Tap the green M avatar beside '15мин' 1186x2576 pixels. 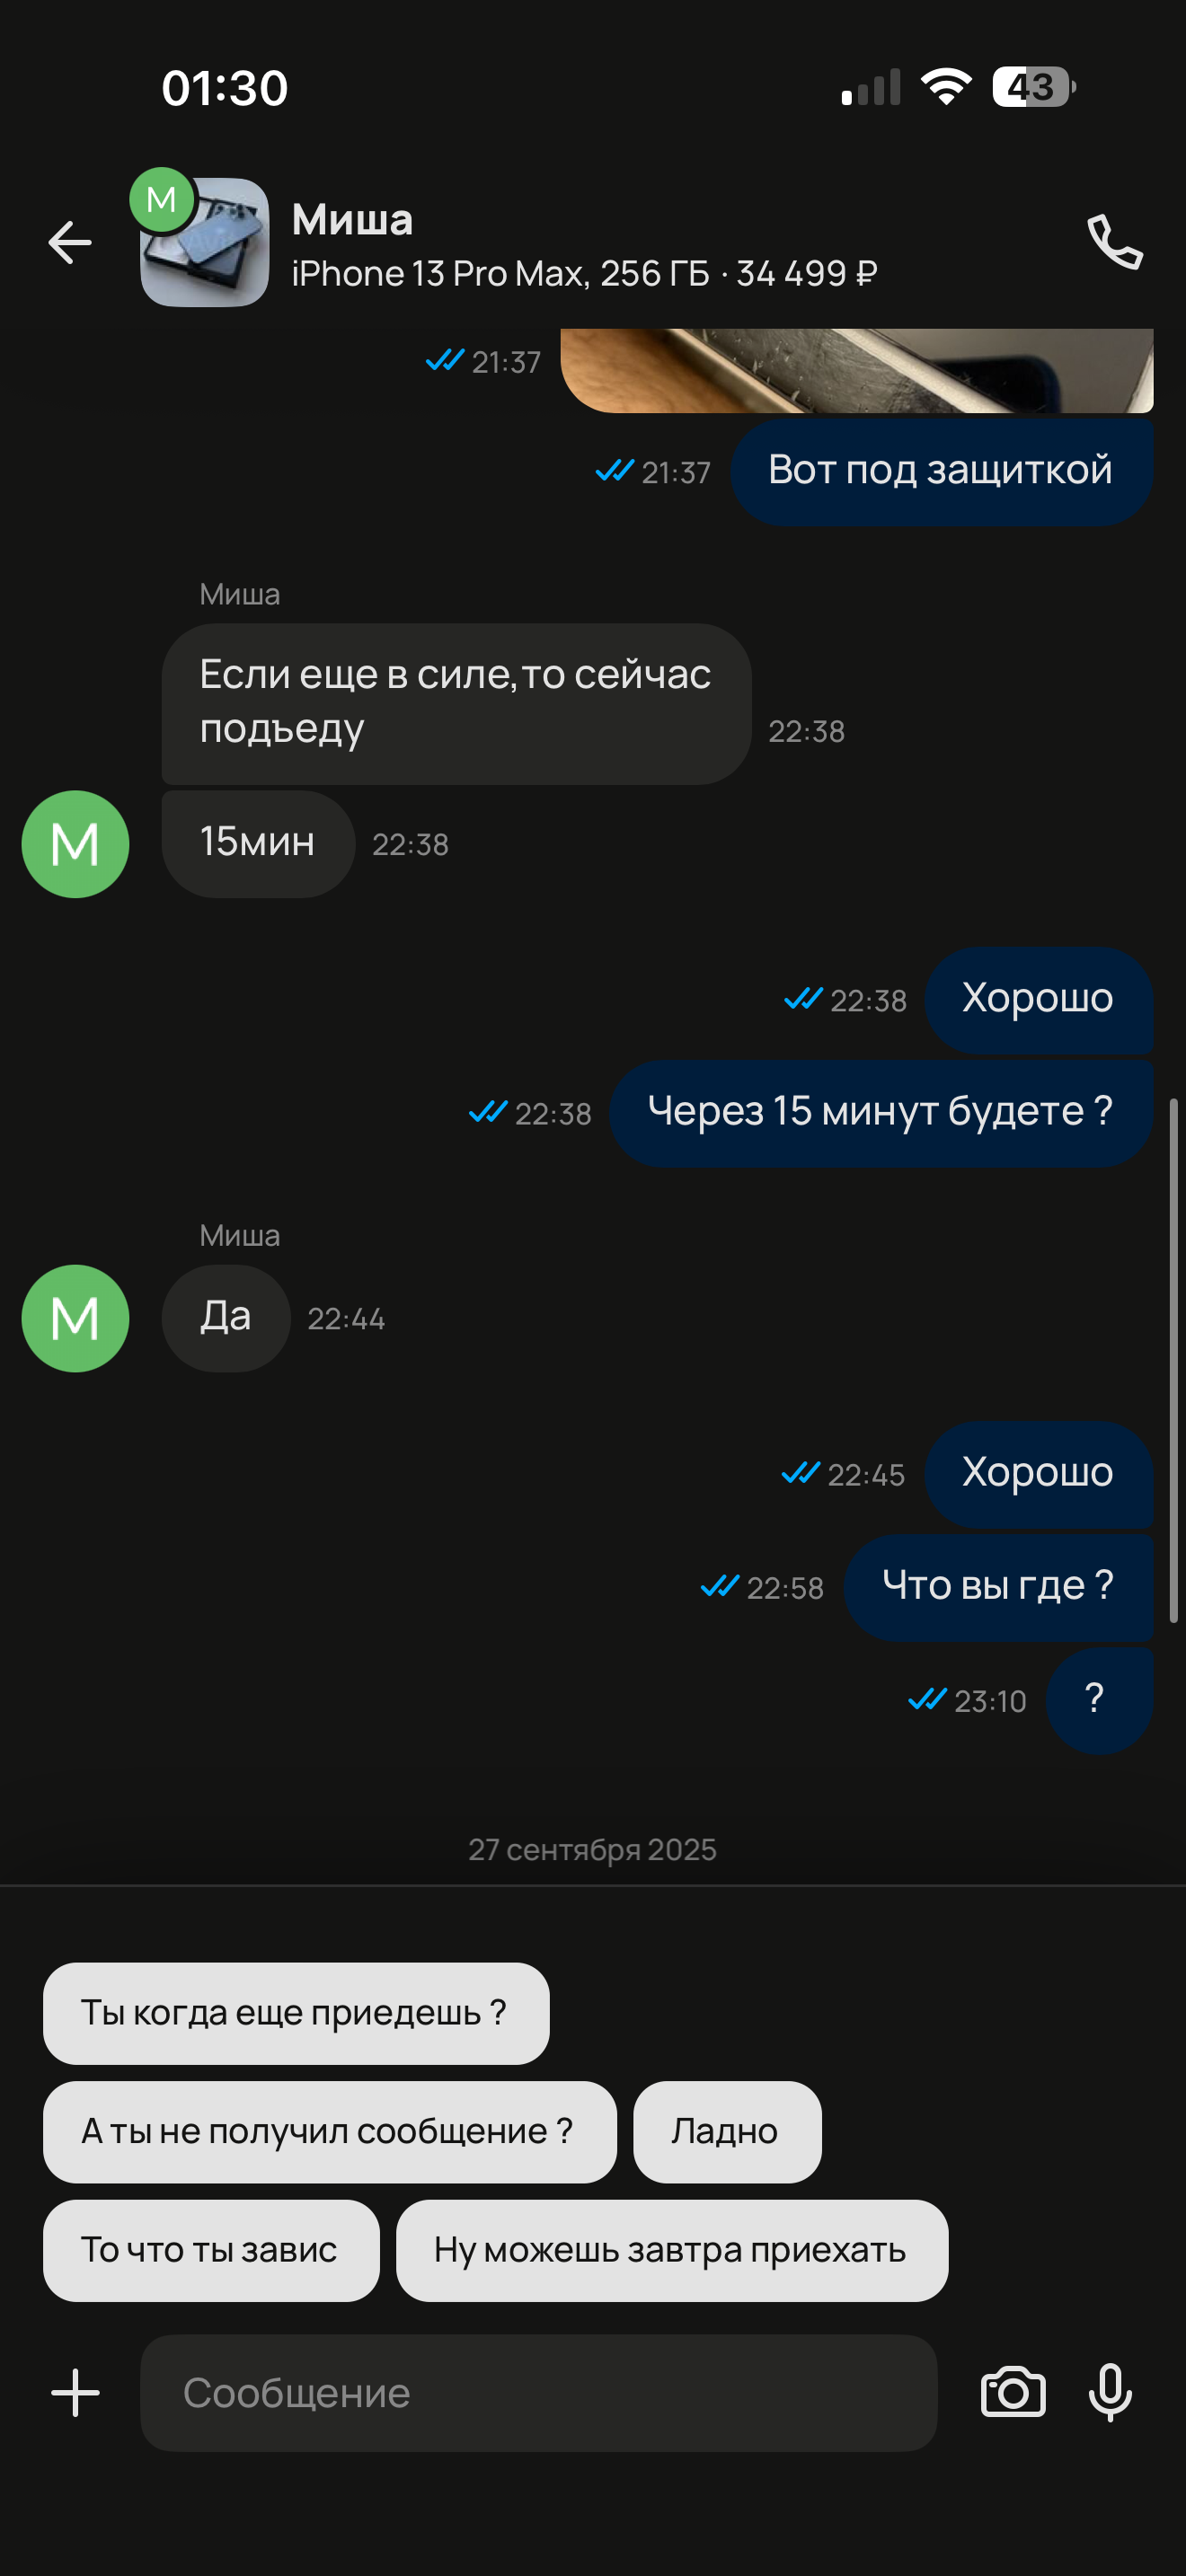coord(75,844)
